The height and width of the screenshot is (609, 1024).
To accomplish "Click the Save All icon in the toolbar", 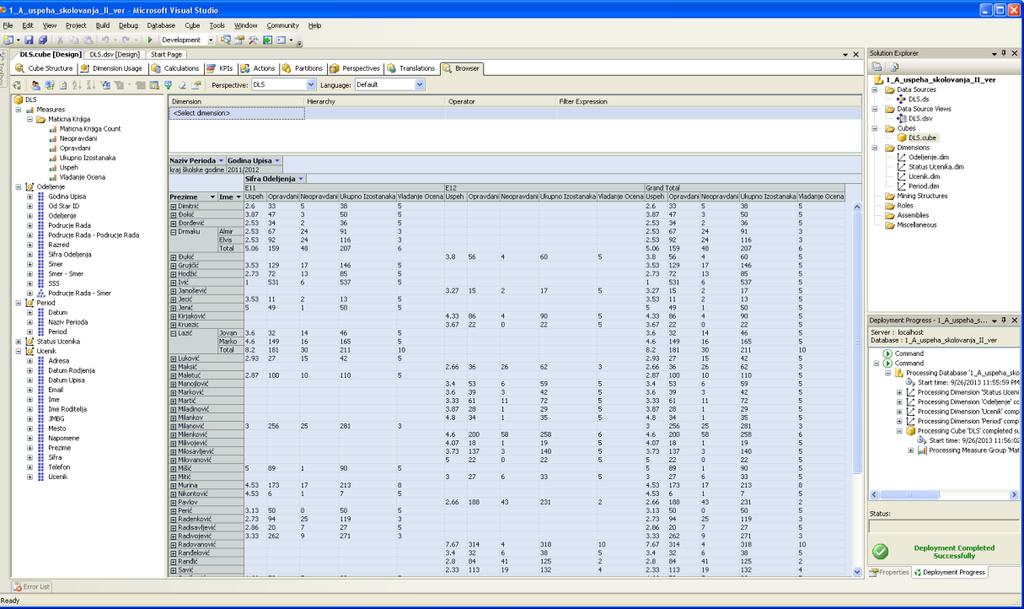I will (42, 40).
